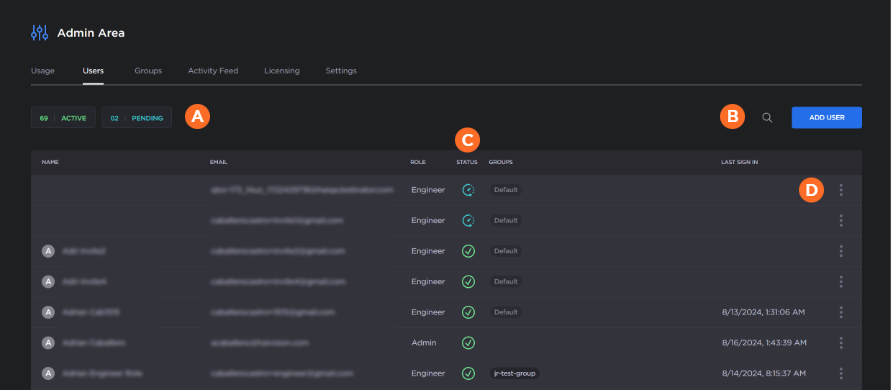891x390 pixels.
Task: Click the avatar icon in the jr-test-group row
Action: coord(48,374)
